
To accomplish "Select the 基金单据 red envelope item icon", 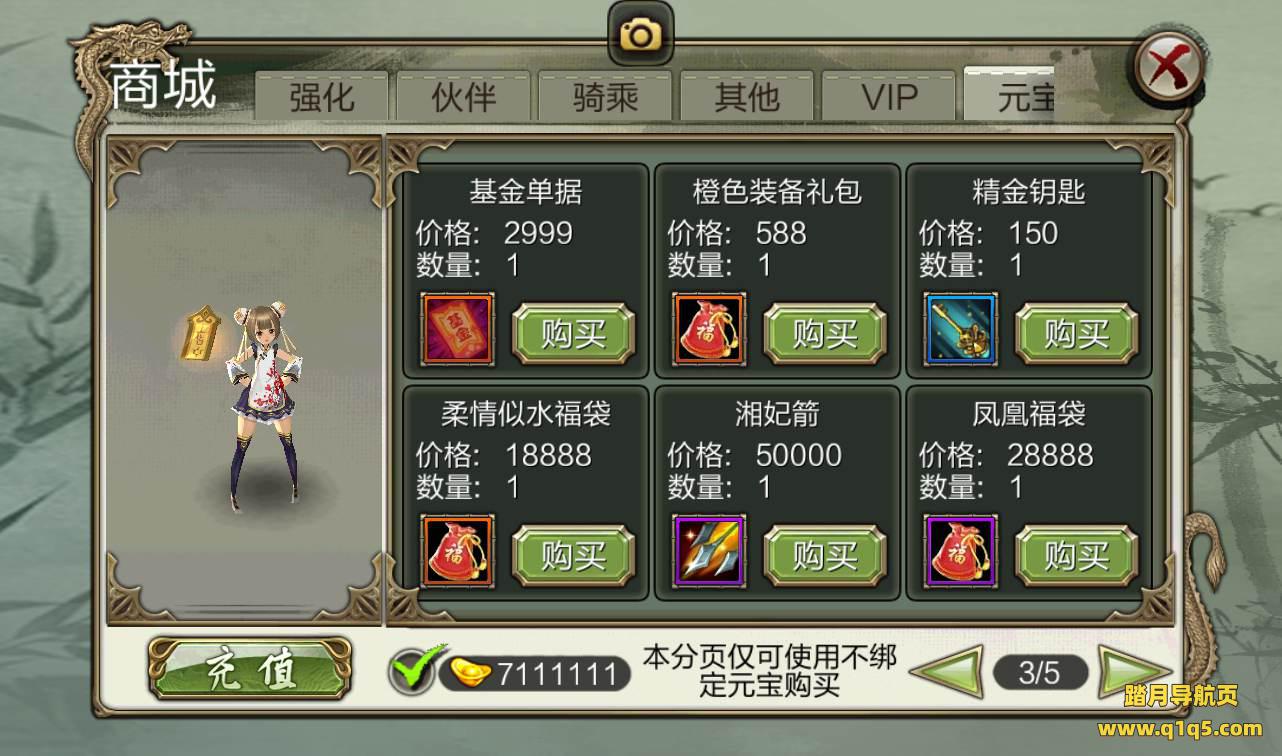I will [x=458, y=328].
